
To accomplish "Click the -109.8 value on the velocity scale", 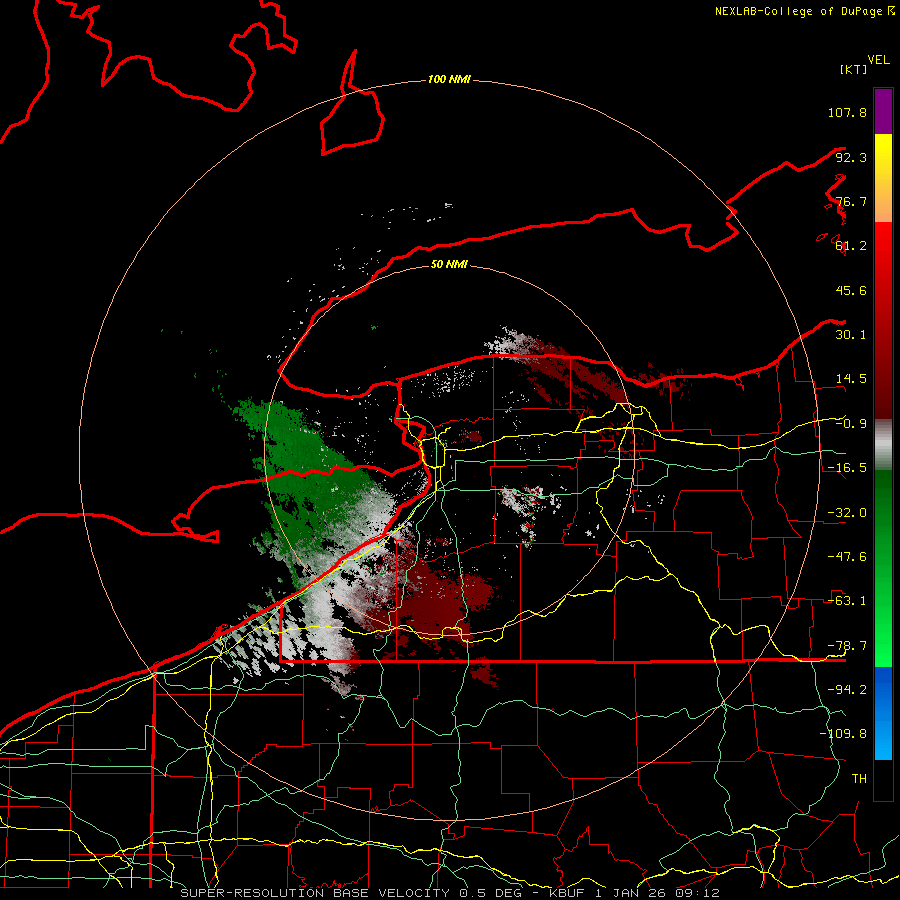I will pyautogui.click(x=843, y=734).
